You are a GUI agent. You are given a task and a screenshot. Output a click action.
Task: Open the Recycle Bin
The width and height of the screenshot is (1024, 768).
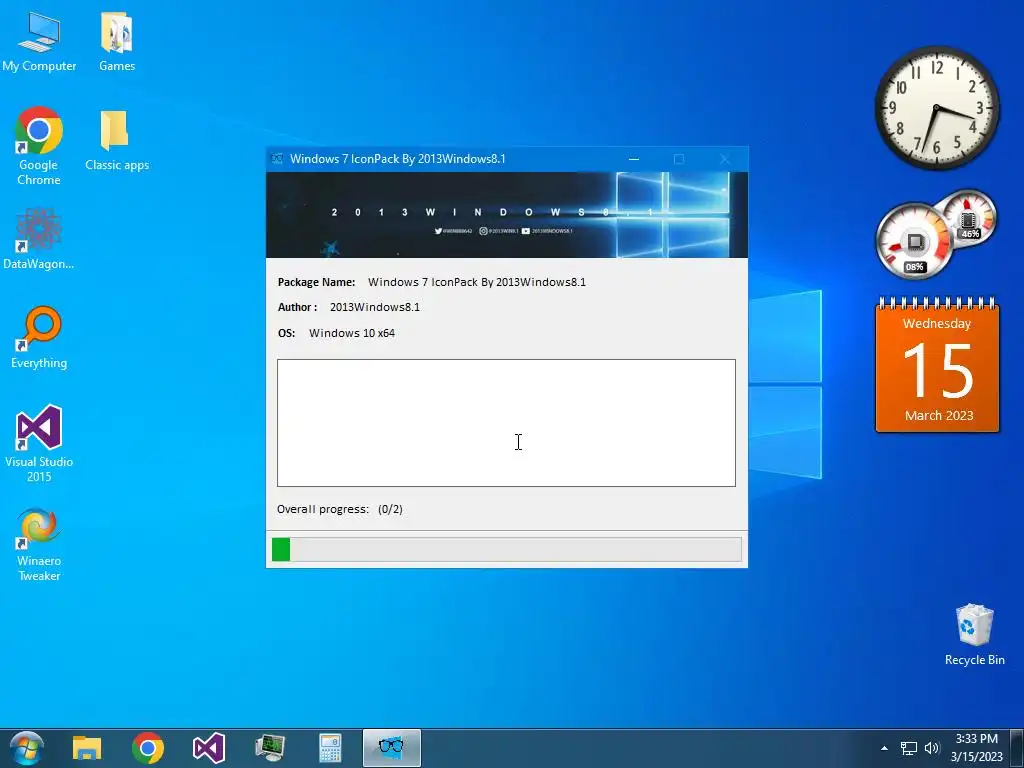pyautogui.click(x=974, y=635)
